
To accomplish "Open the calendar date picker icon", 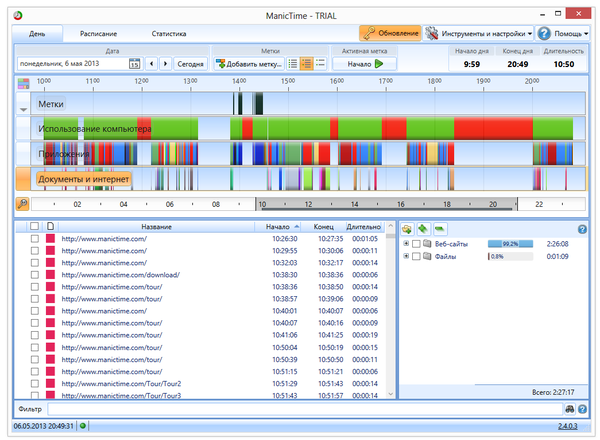I will pyautogui.click(x=134, y=64).
